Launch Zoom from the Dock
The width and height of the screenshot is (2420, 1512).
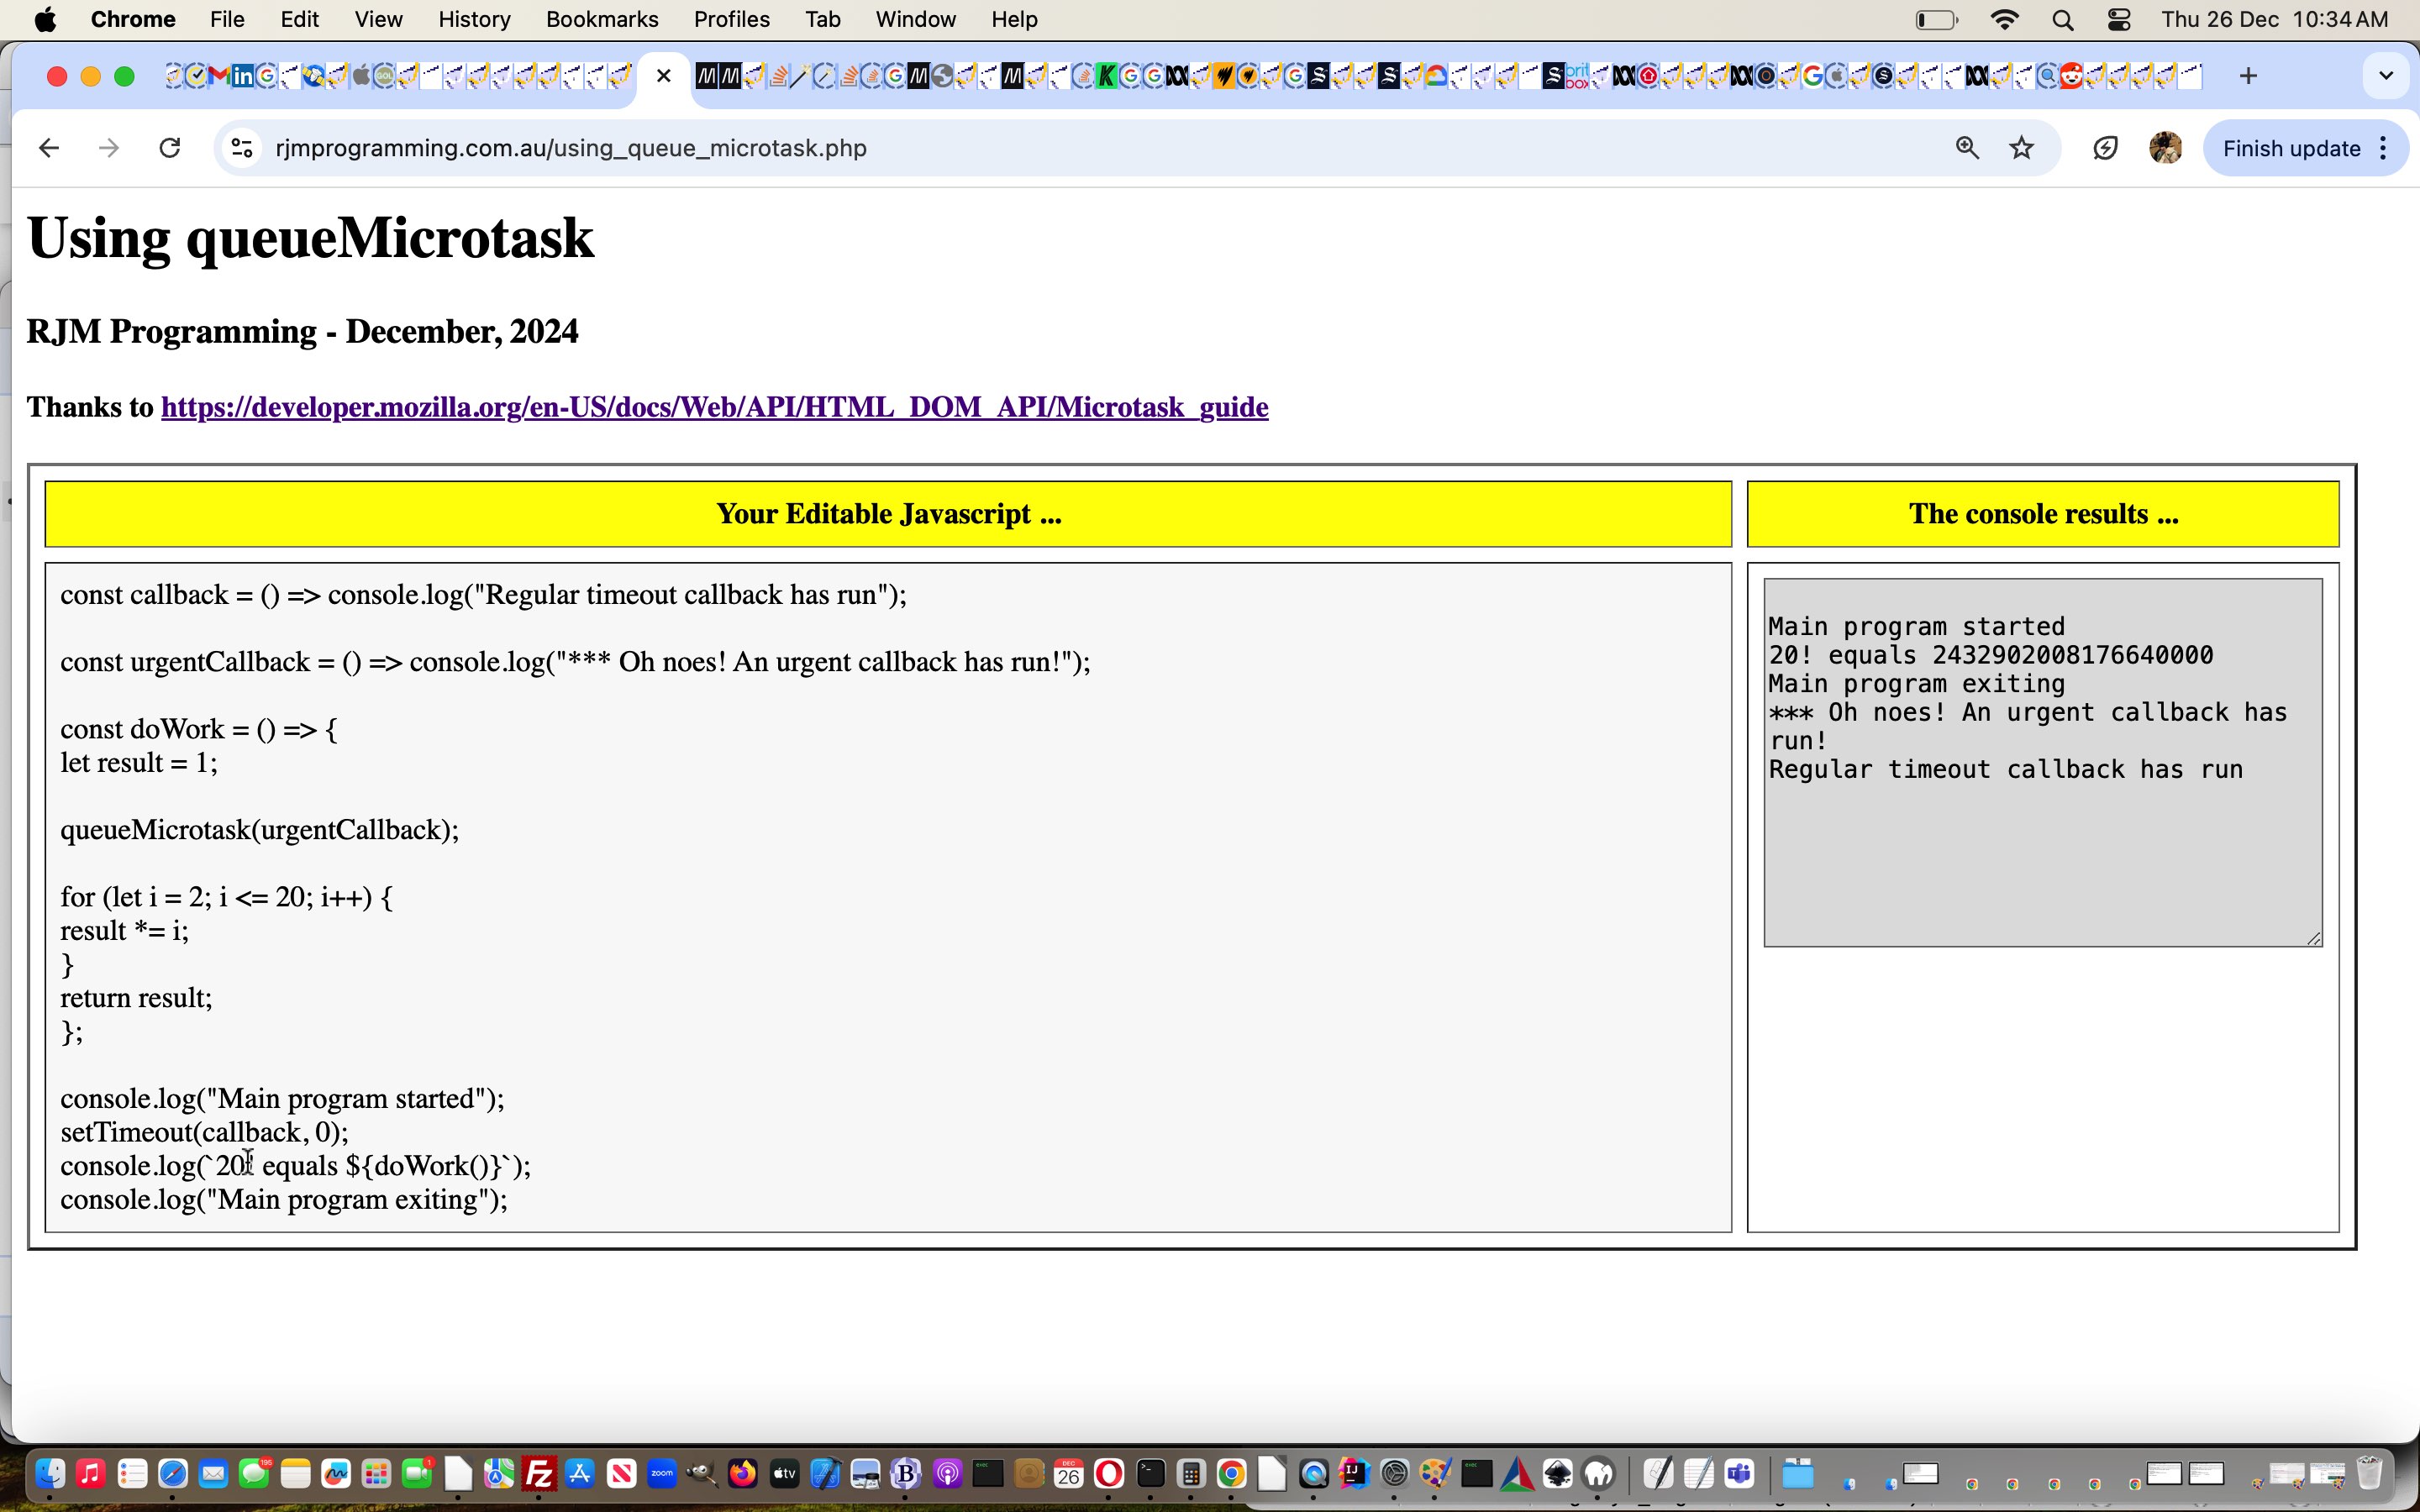pos(662,1473)
